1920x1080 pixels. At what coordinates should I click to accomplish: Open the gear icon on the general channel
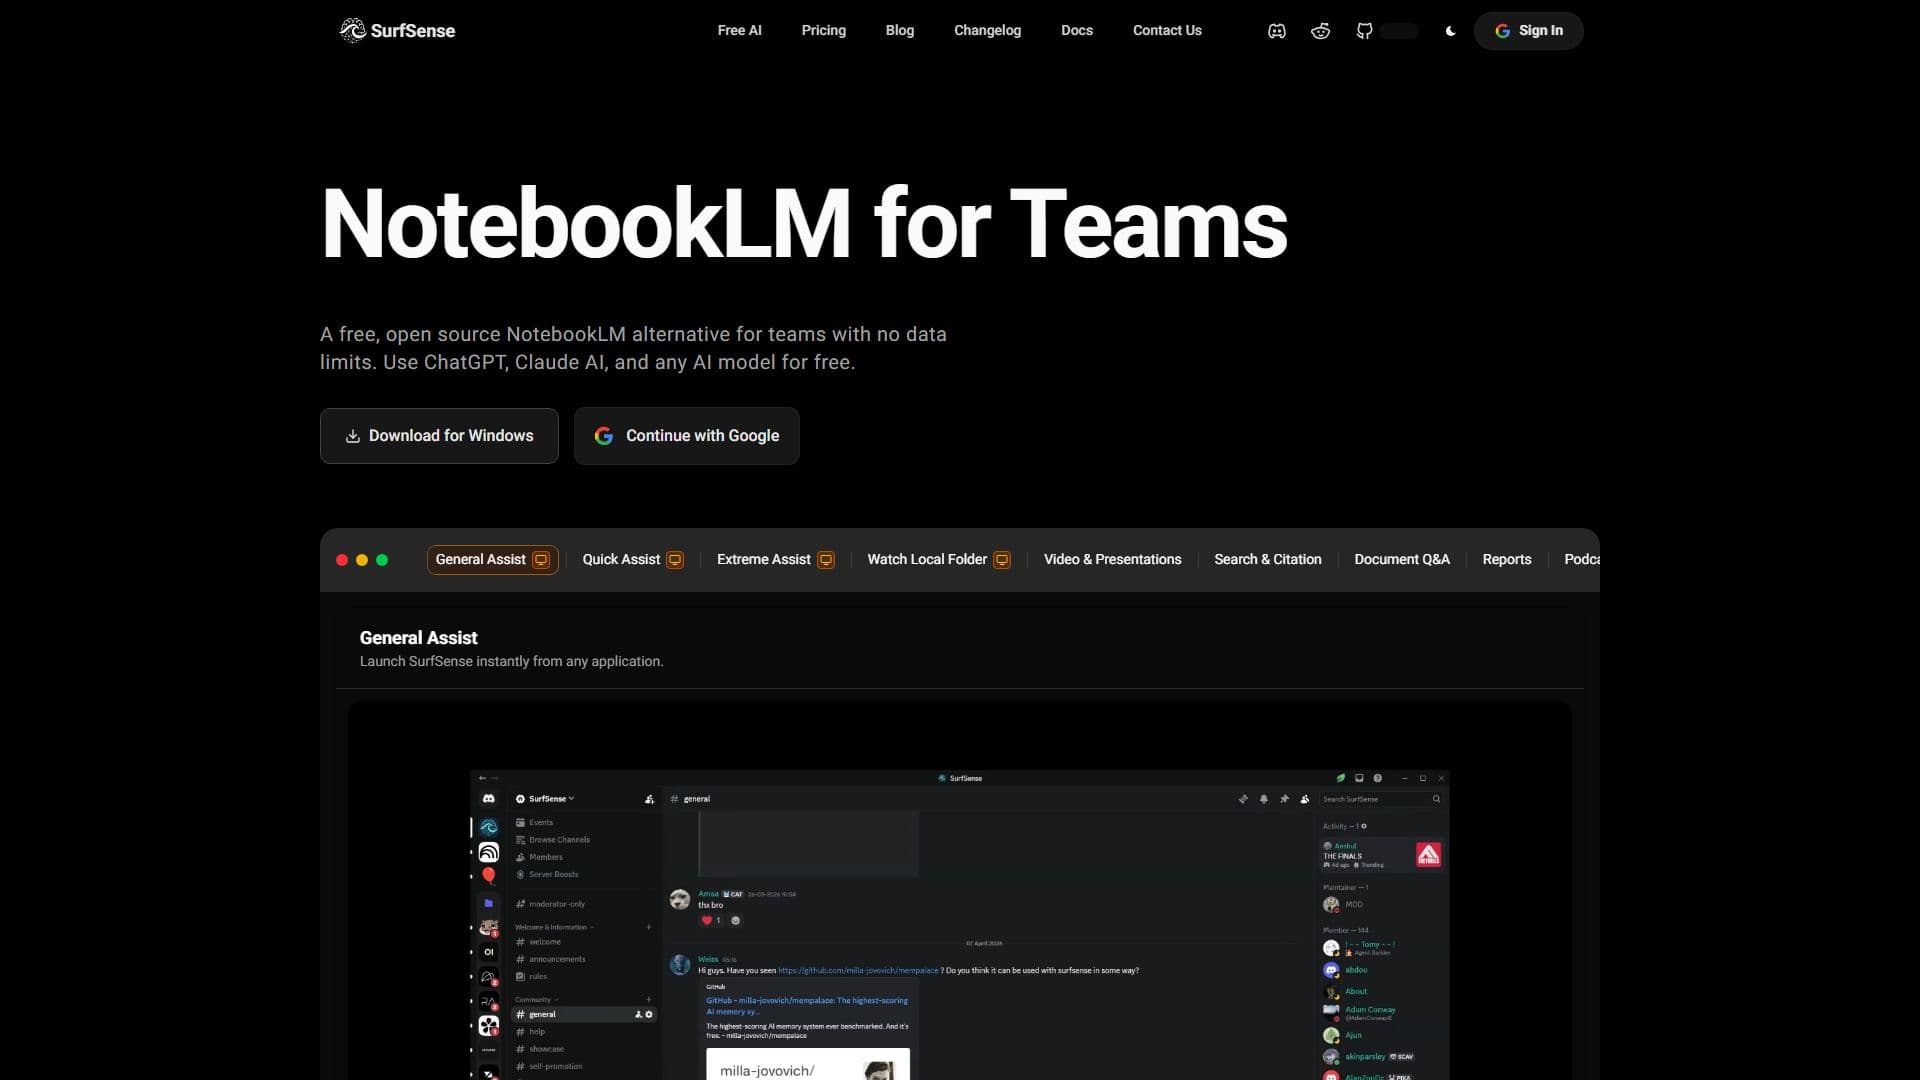click(x=649, y=1014)
